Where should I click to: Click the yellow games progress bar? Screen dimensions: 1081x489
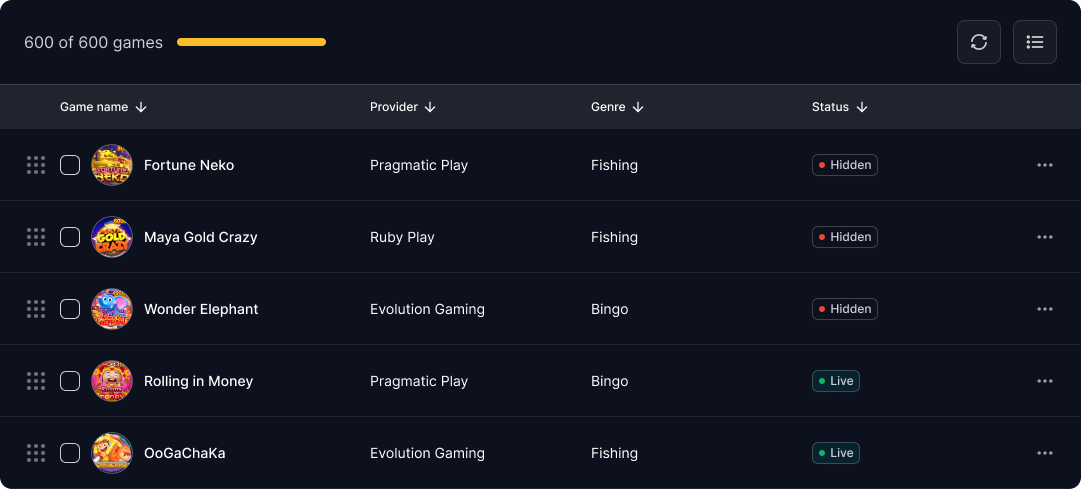[251, 42]
